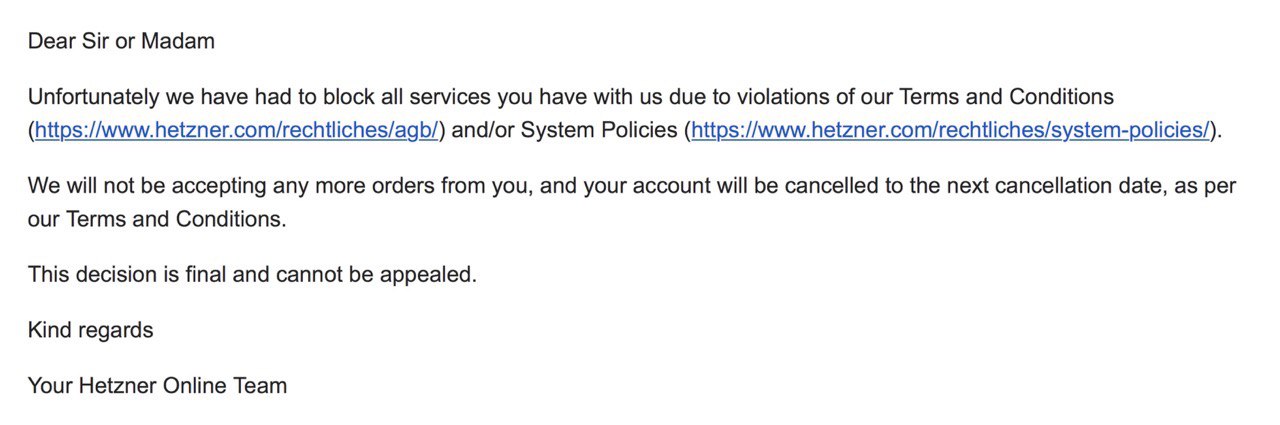This screenshot has height=425, width=1280.
Task: Click the 'Kind regards' closing line
Action: (x=91, y=329)
